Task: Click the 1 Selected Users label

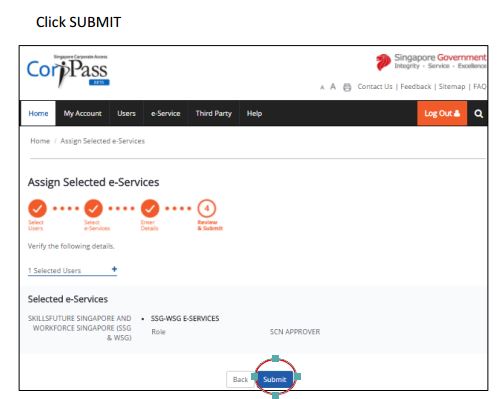Action: (x=54, y=270)
